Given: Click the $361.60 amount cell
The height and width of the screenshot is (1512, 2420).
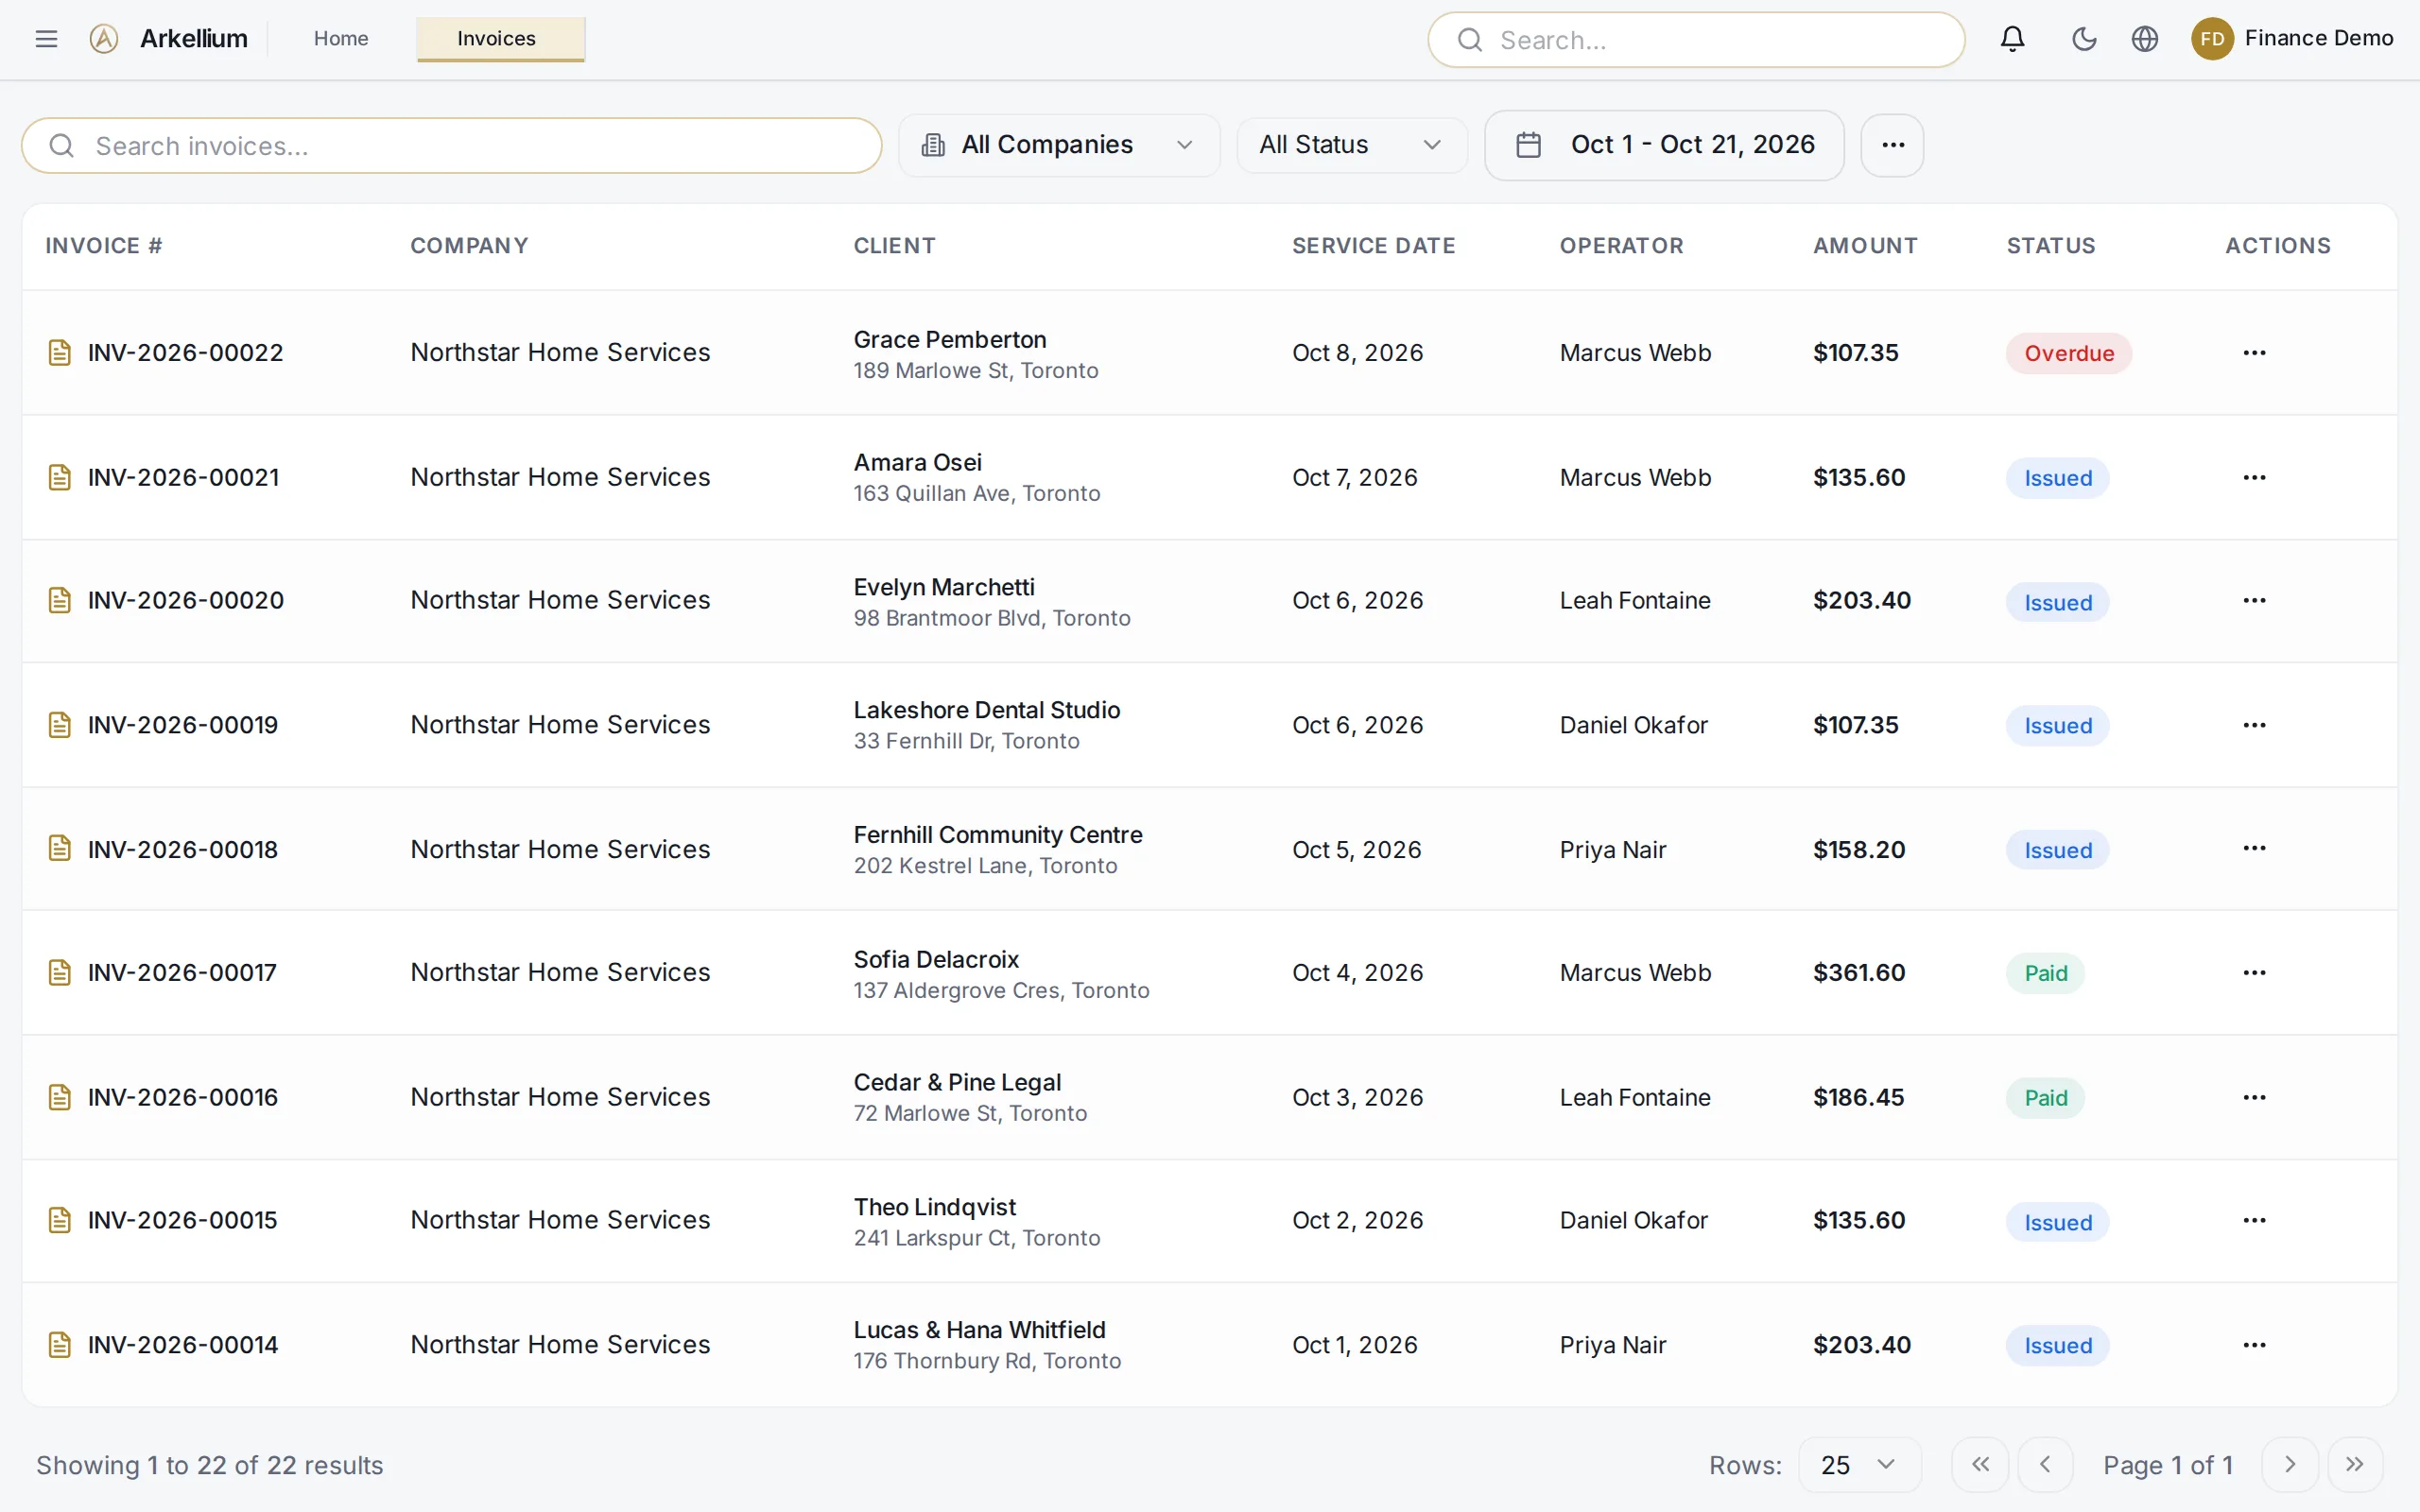Looking at the screenshot, I should coord(1859,973).
